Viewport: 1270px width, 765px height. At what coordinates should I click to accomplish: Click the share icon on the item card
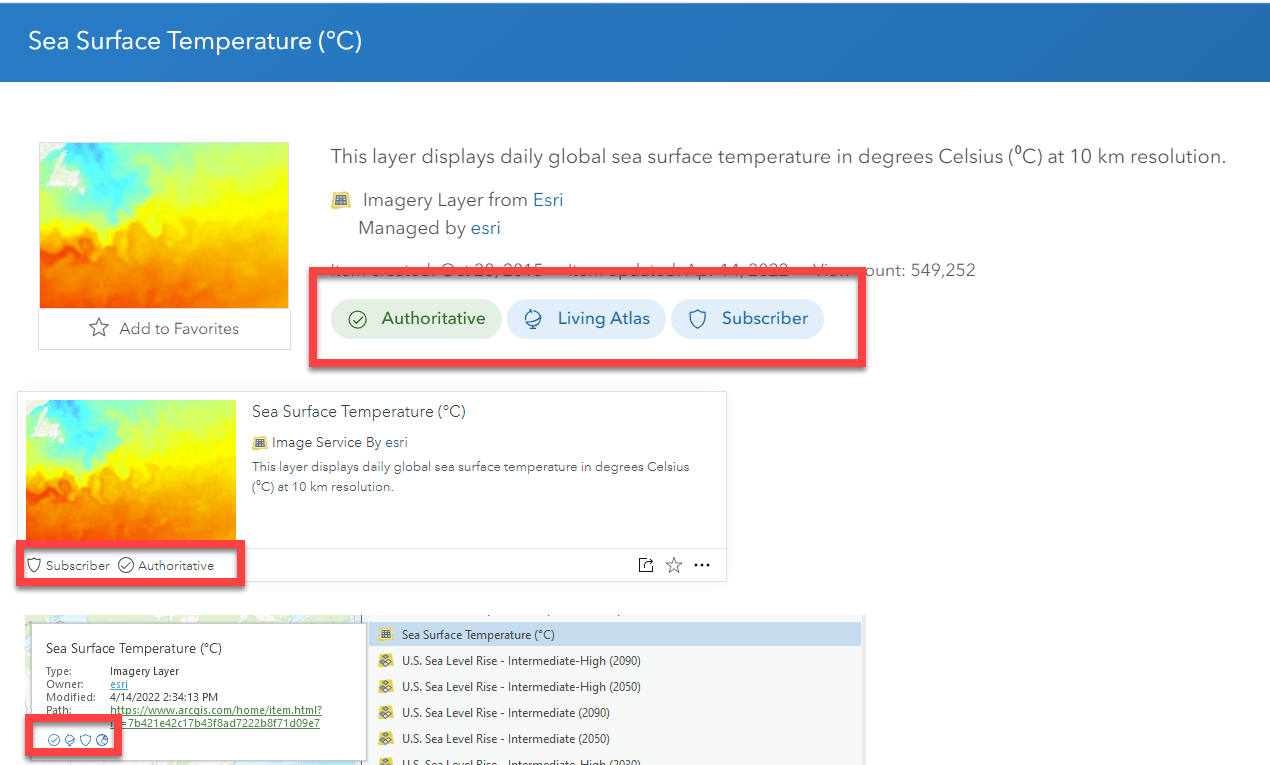coord(646,565)
